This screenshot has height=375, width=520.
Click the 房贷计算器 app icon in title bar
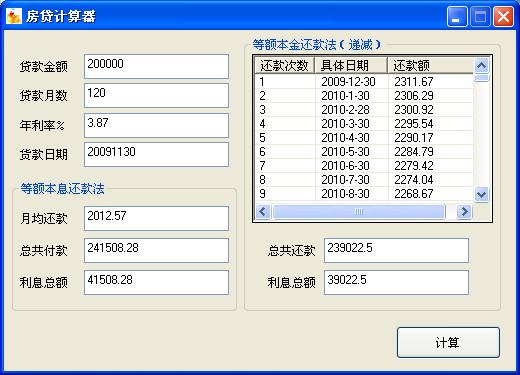click(14, 16)
